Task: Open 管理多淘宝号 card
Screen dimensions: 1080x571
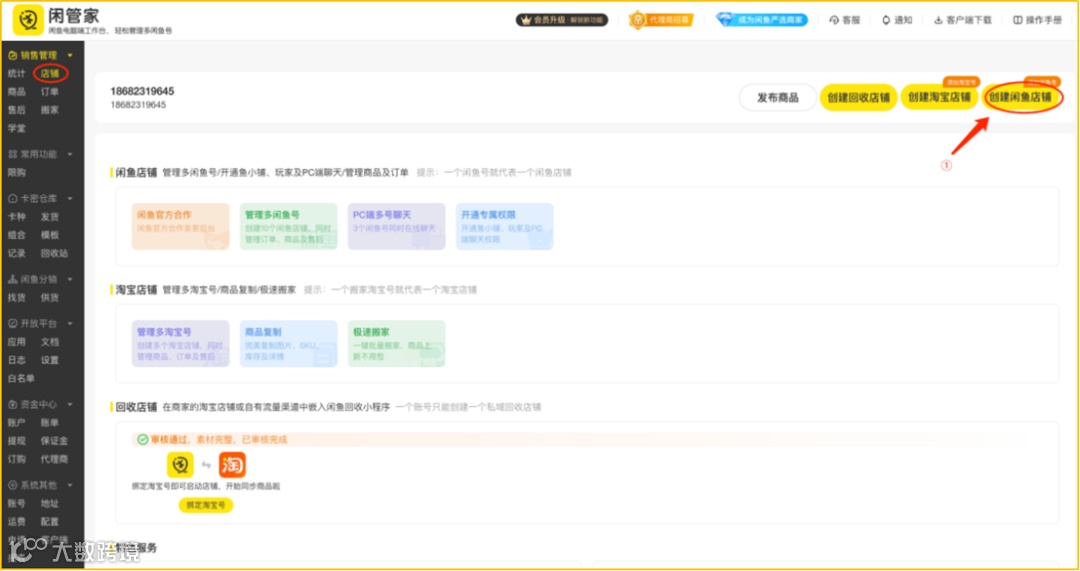Action: click(180, 343)
